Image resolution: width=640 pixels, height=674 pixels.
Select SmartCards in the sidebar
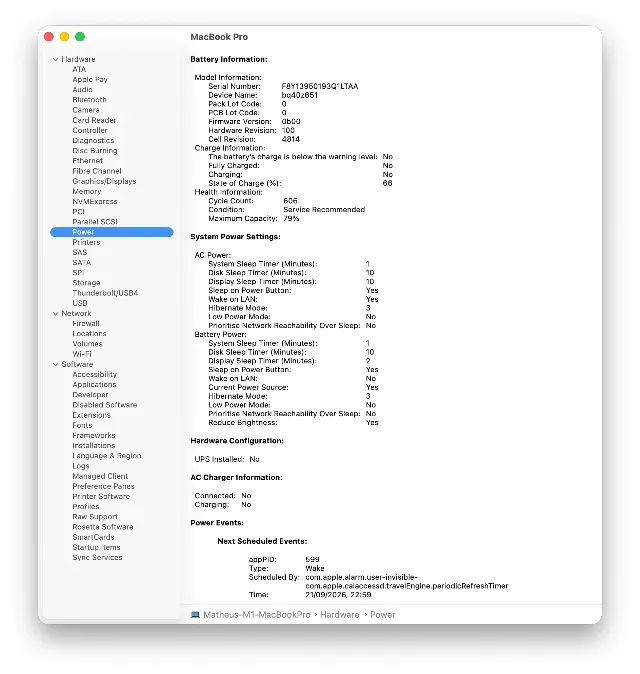pos(93,537)
